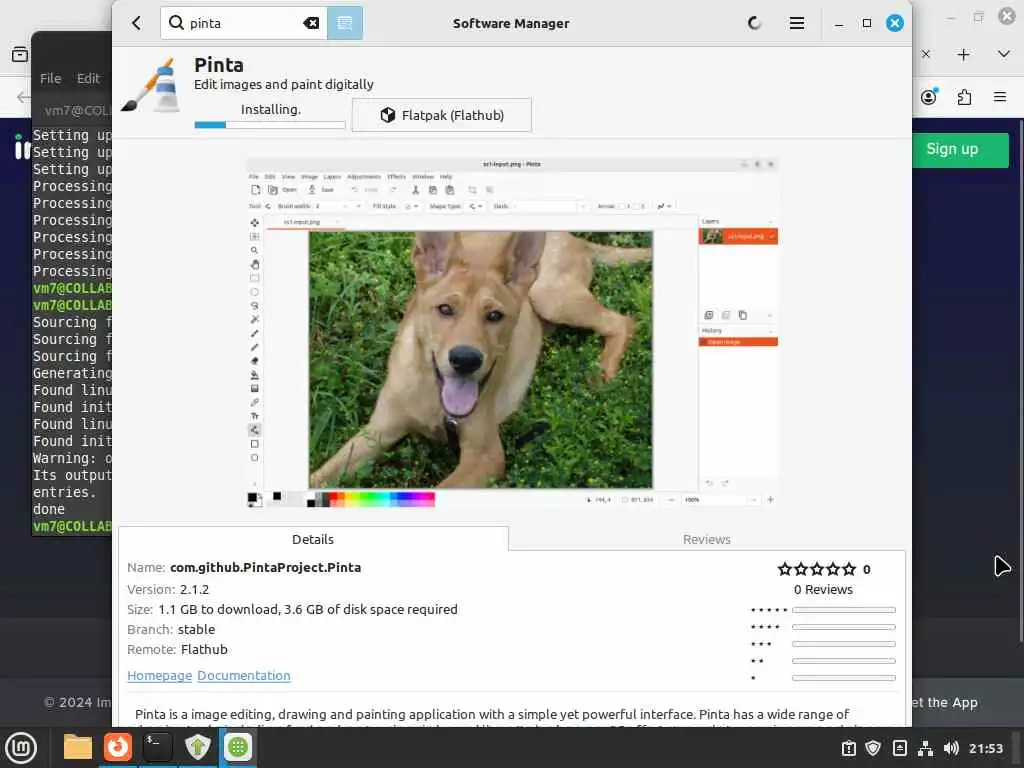Click the package name com.github.PintaProject.Pinta

coord(265,568)
